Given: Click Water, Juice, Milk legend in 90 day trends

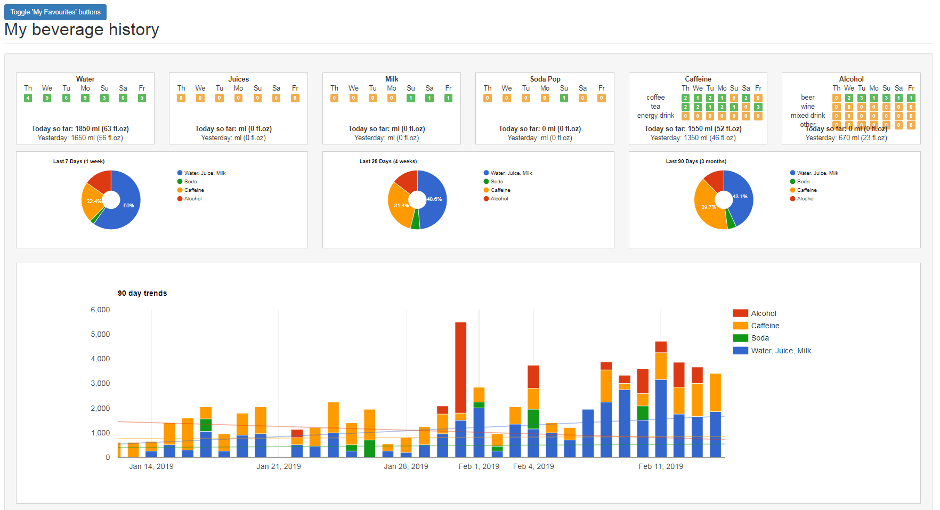Looking at the screenshot, I should 772,351.
